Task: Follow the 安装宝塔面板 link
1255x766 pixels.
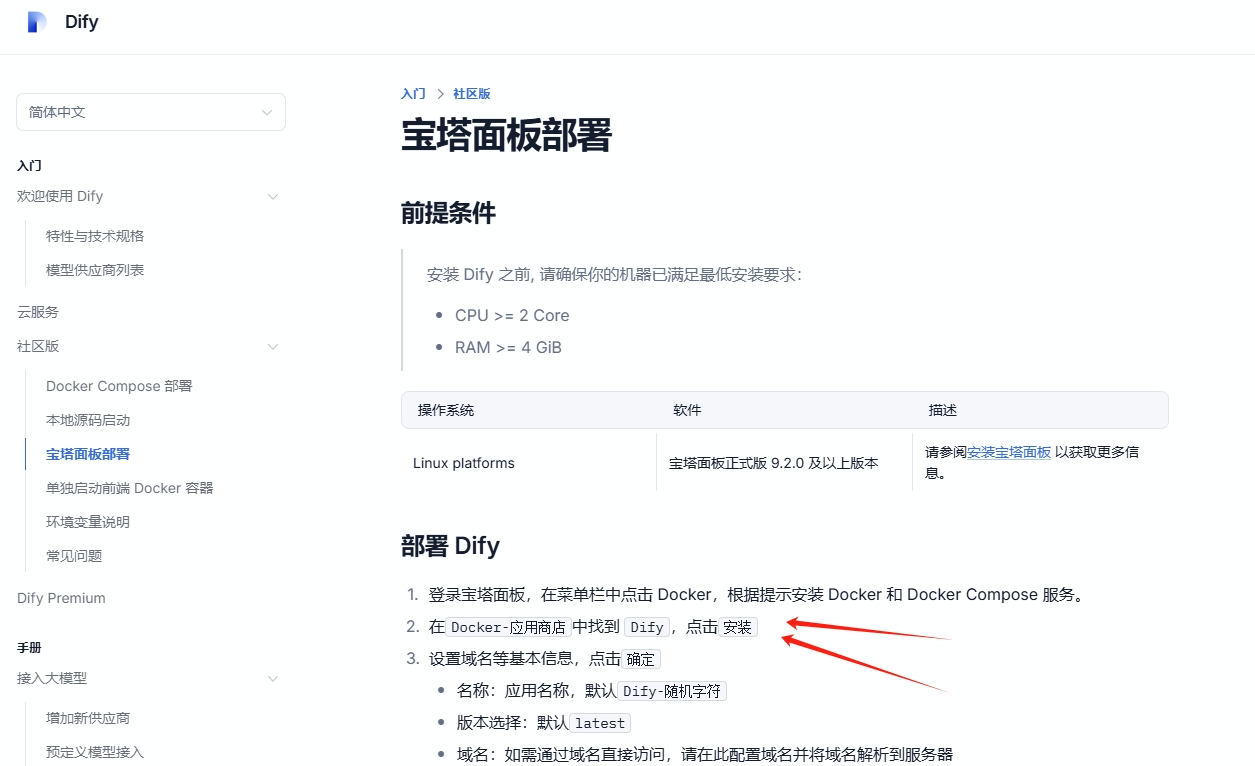Action: pos(1009,452)
